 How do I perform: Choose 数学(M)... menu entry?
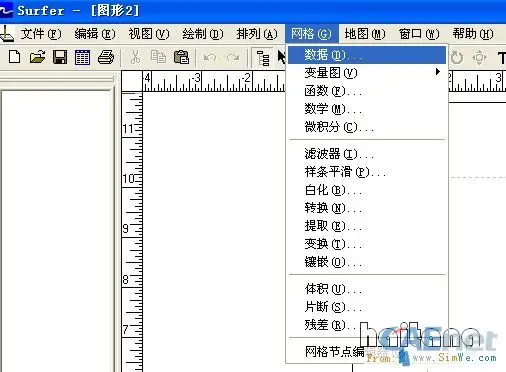(367, 109)
